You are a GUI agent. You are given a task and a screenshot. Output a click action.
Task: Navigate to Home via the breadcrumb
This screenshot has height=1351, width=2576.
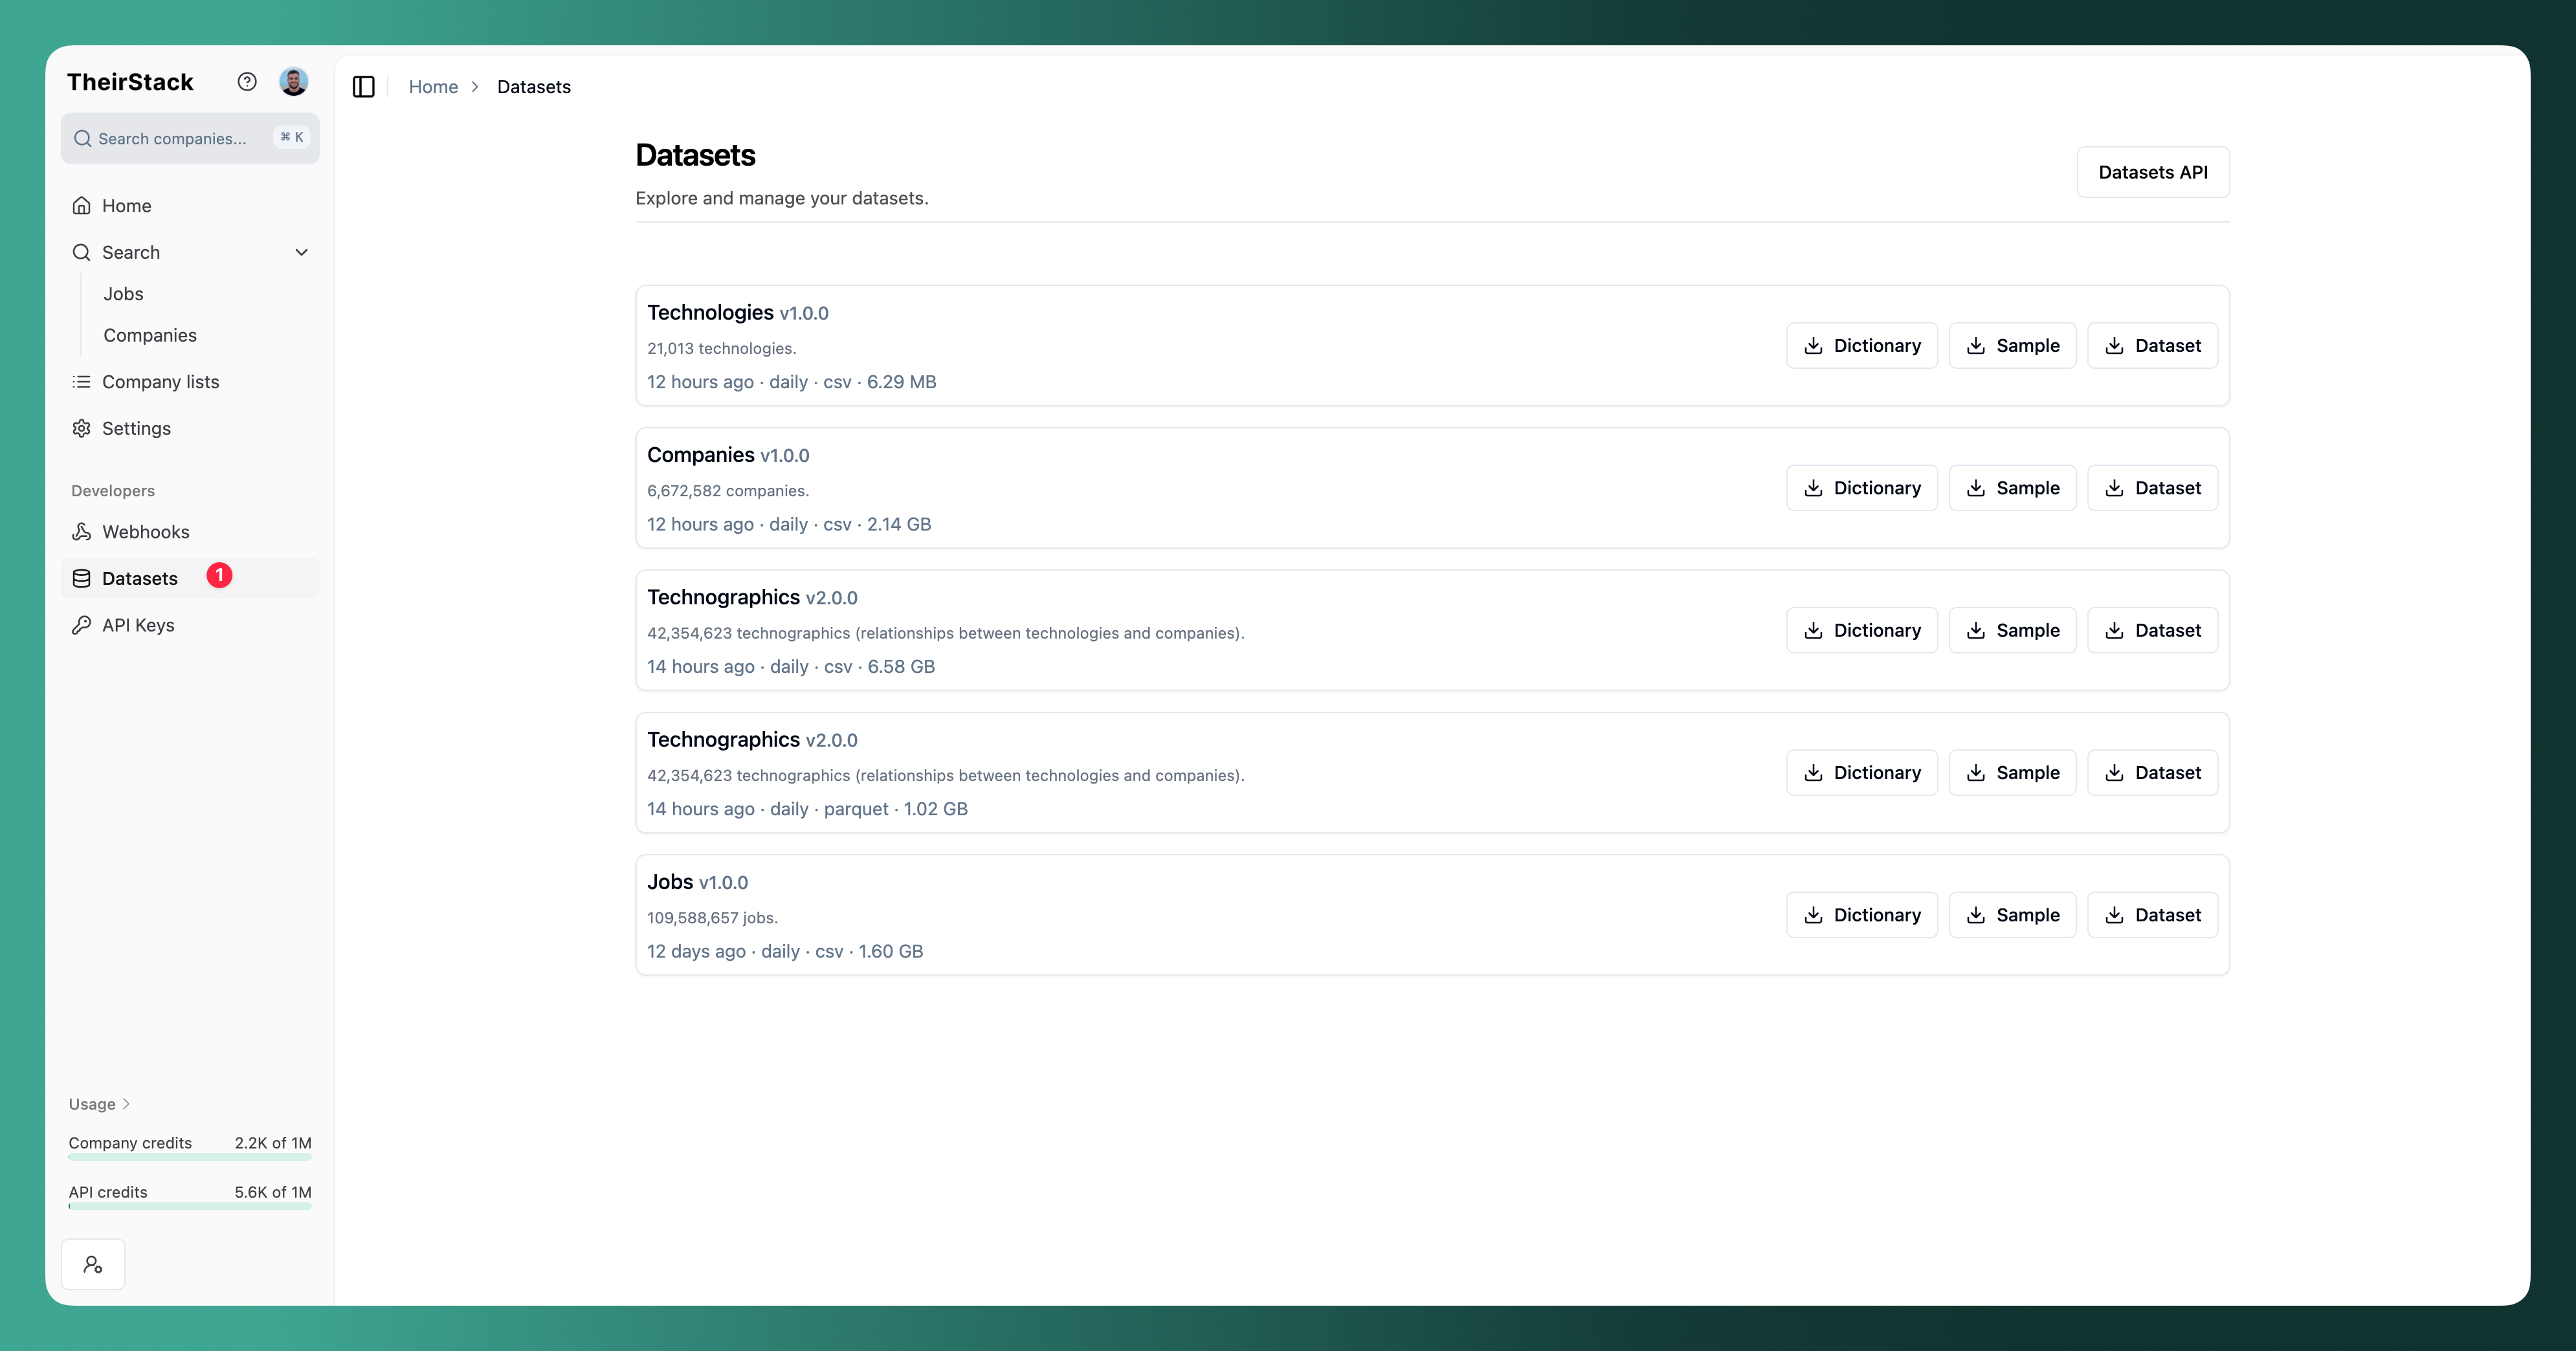click(x=433, y=87)
